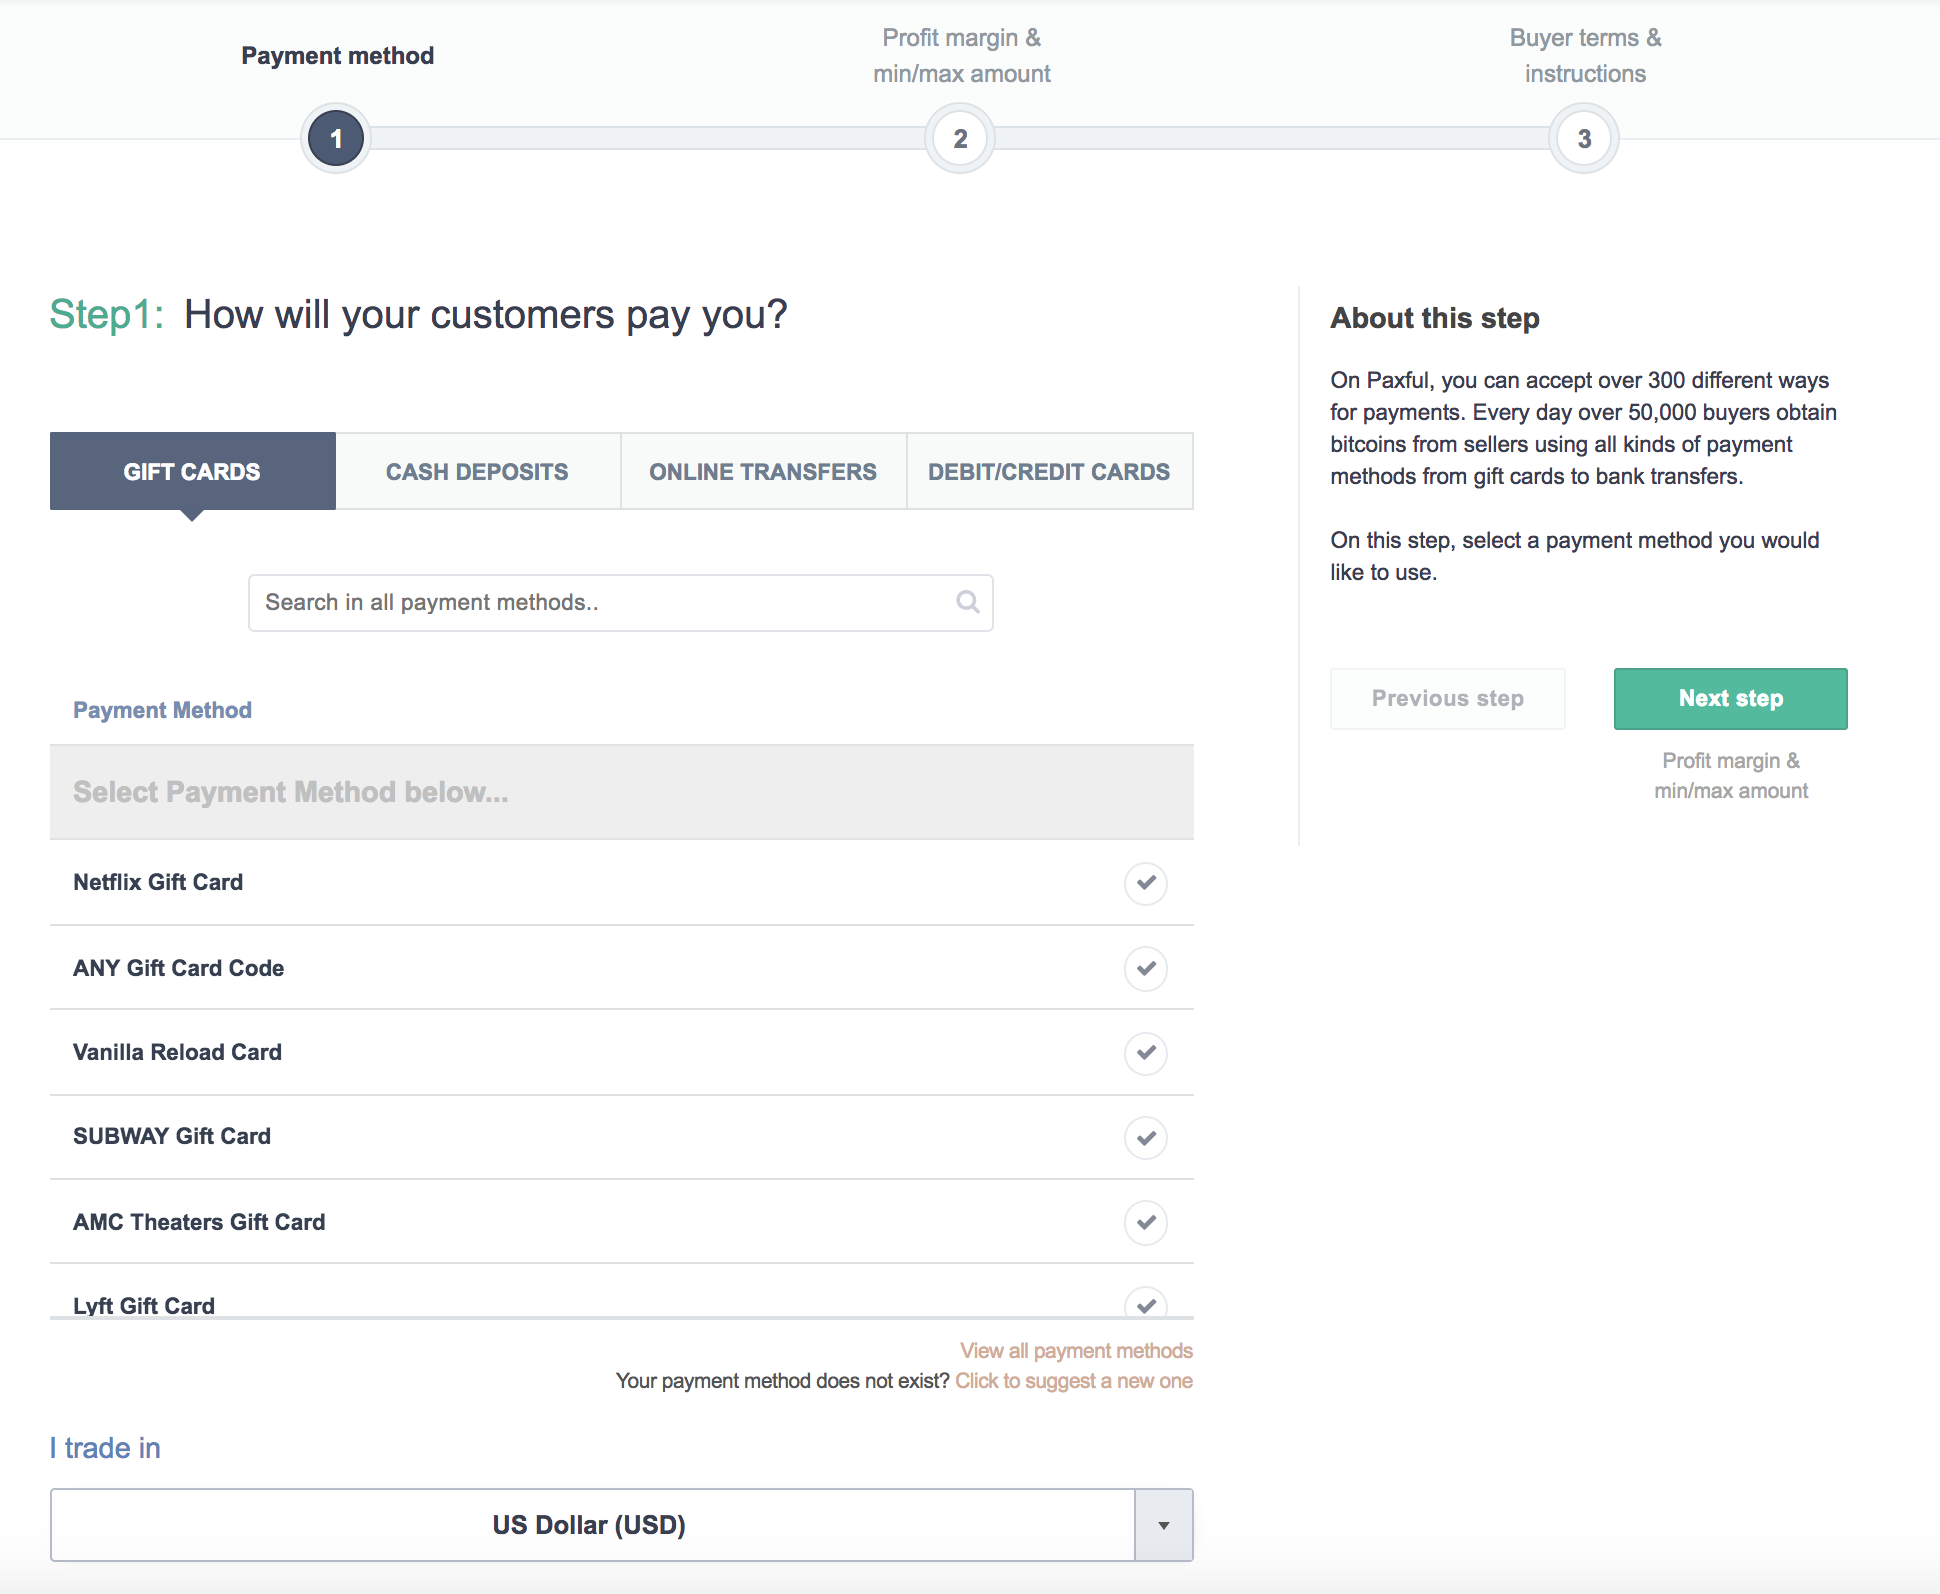
Task: Expand the US Dollar (USD) selector
Action: pos(590,1525)
